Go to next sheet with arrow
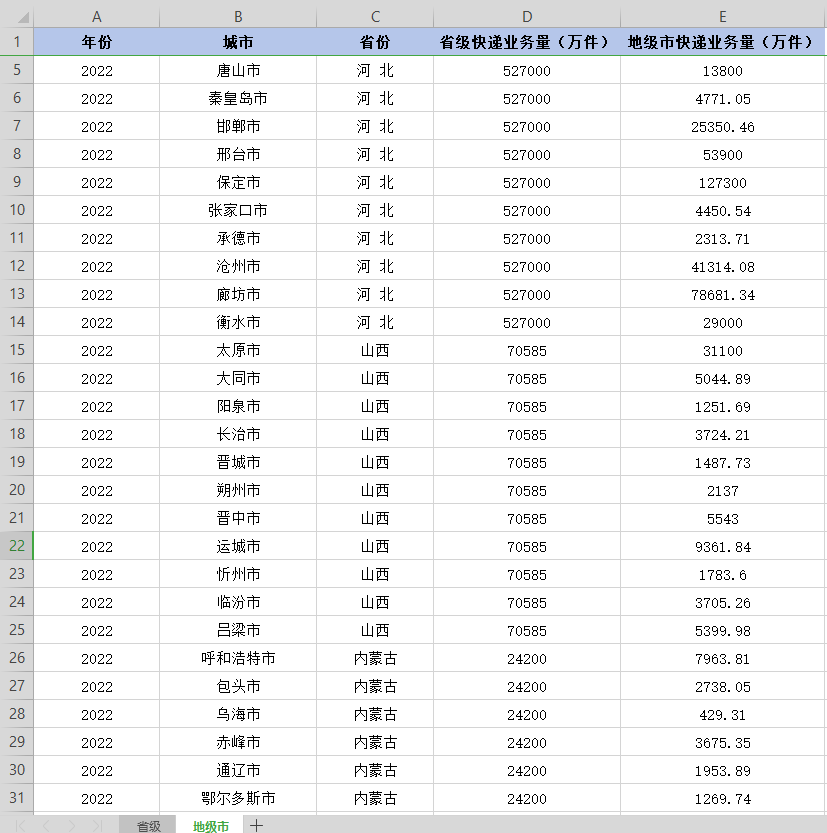This screenshot has height=833, width=827. point(71,826)
